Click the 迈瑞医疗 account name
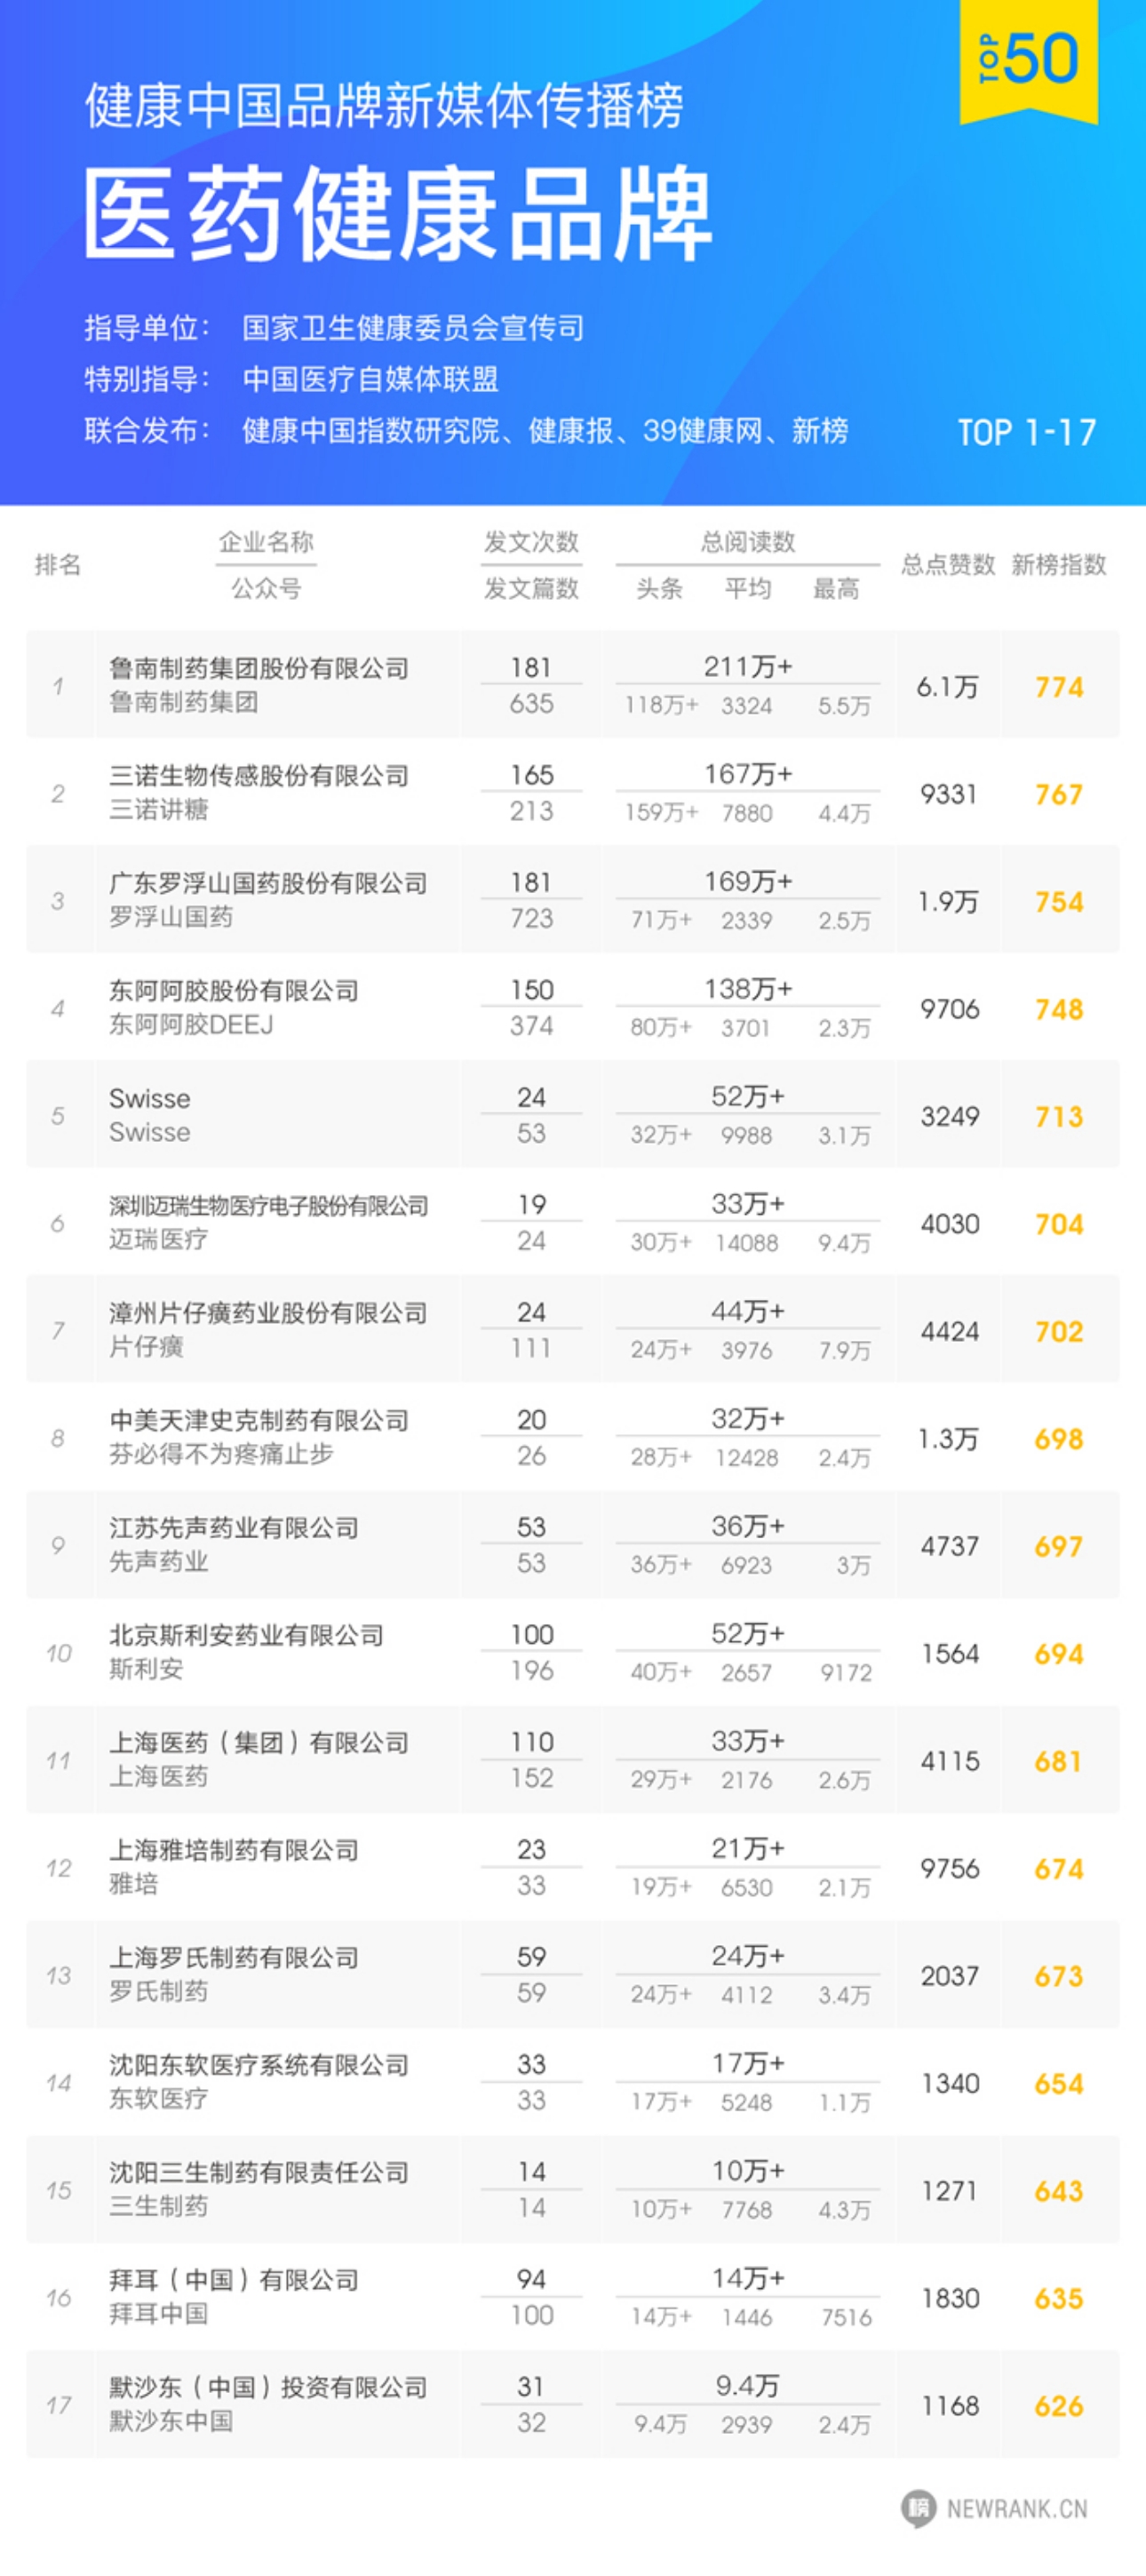 [159, 1240]
